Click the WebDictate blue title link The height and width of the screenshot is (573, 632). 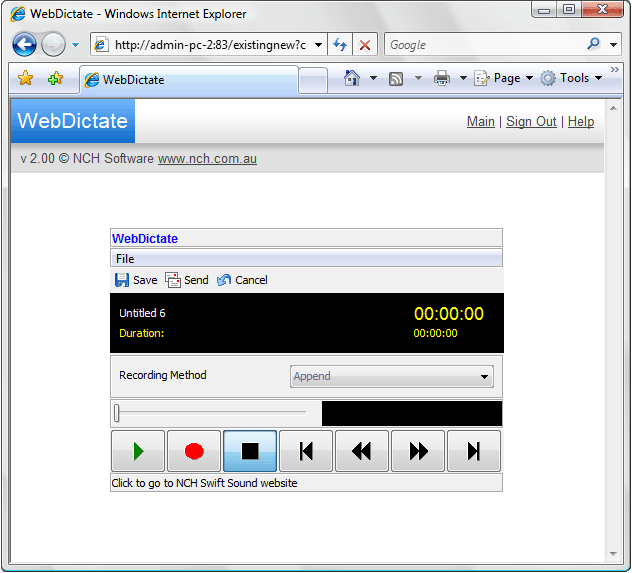[x=145, y=239]
